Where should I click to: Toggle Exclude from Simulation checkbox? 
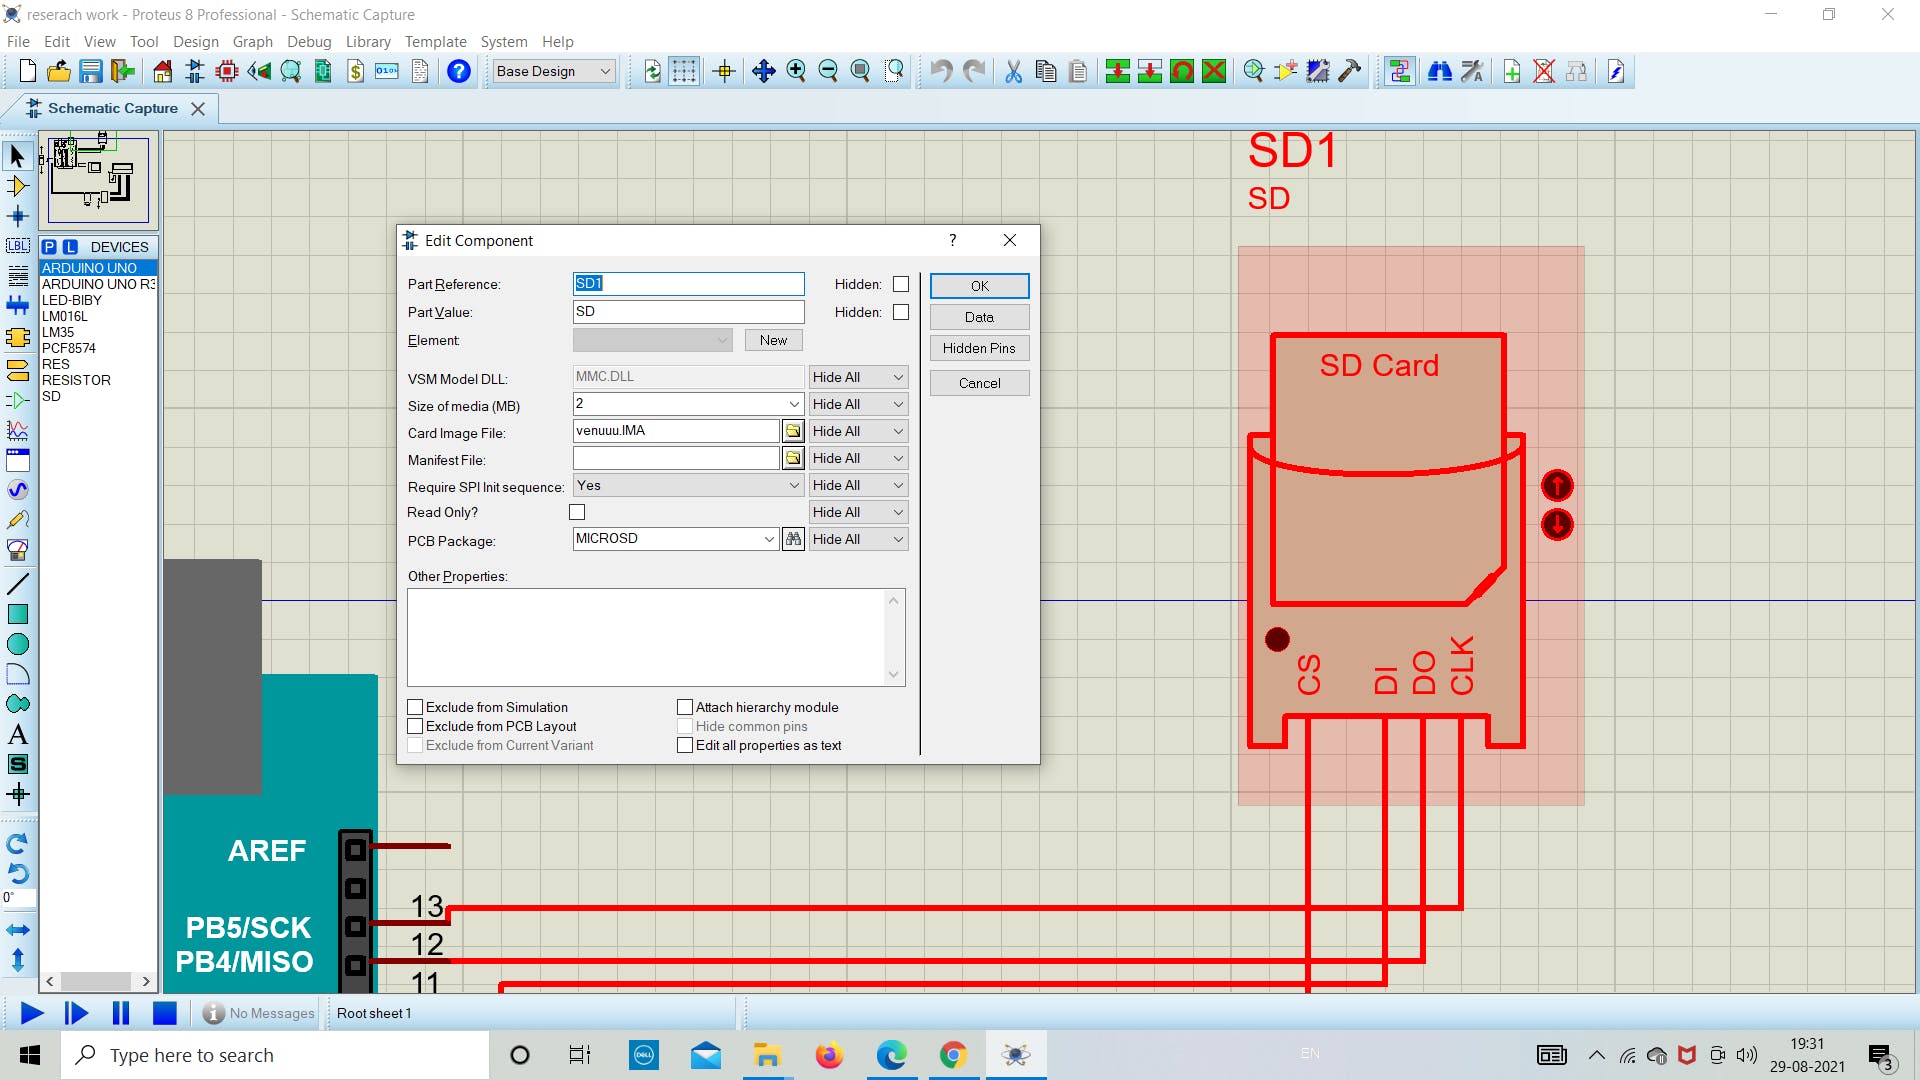point(414,707)
